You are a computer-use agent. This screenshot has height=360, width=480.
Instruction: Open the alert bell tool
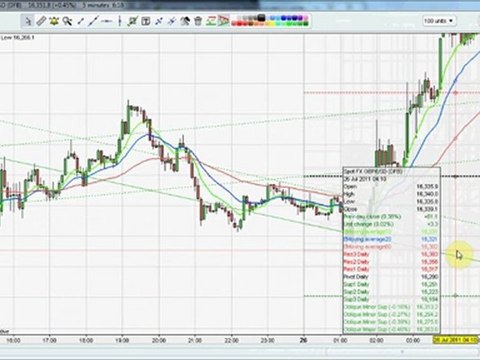pos(54,21)
